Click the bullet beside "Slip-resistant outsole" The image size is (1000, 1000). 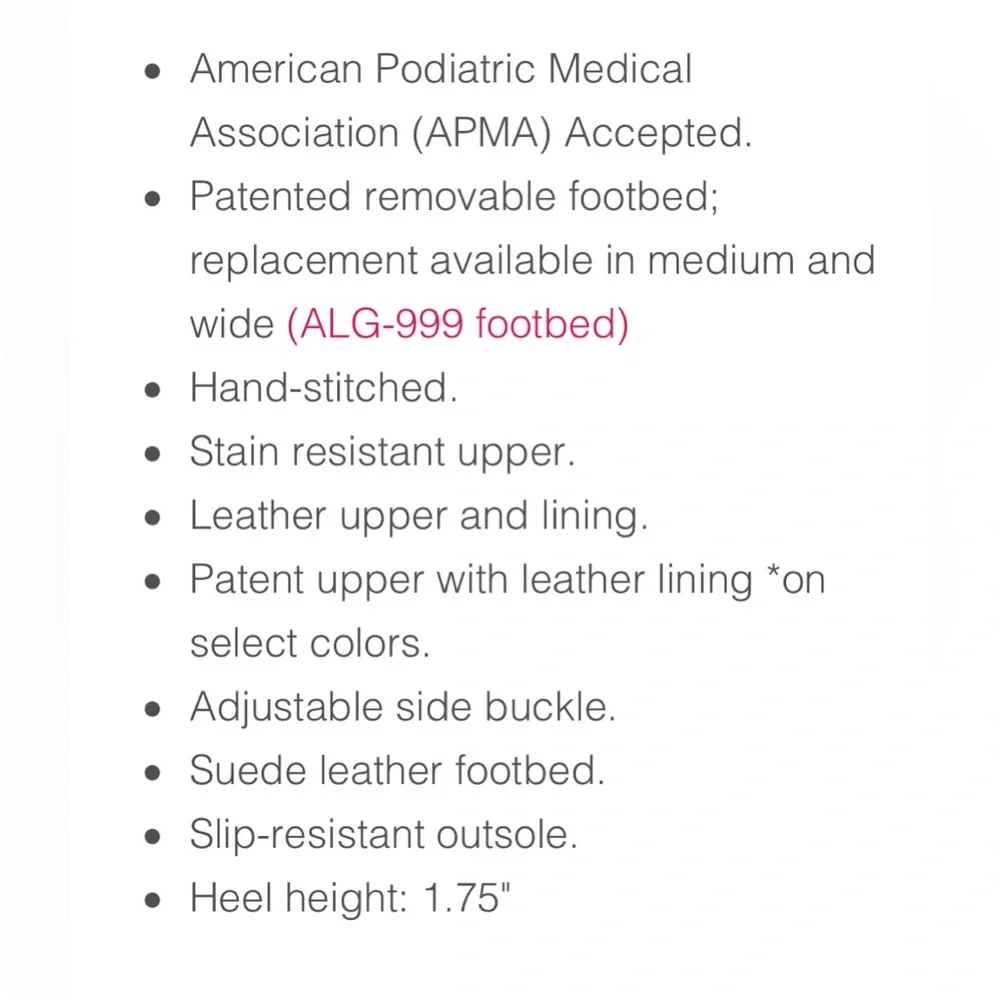click(x=152, y=837)
